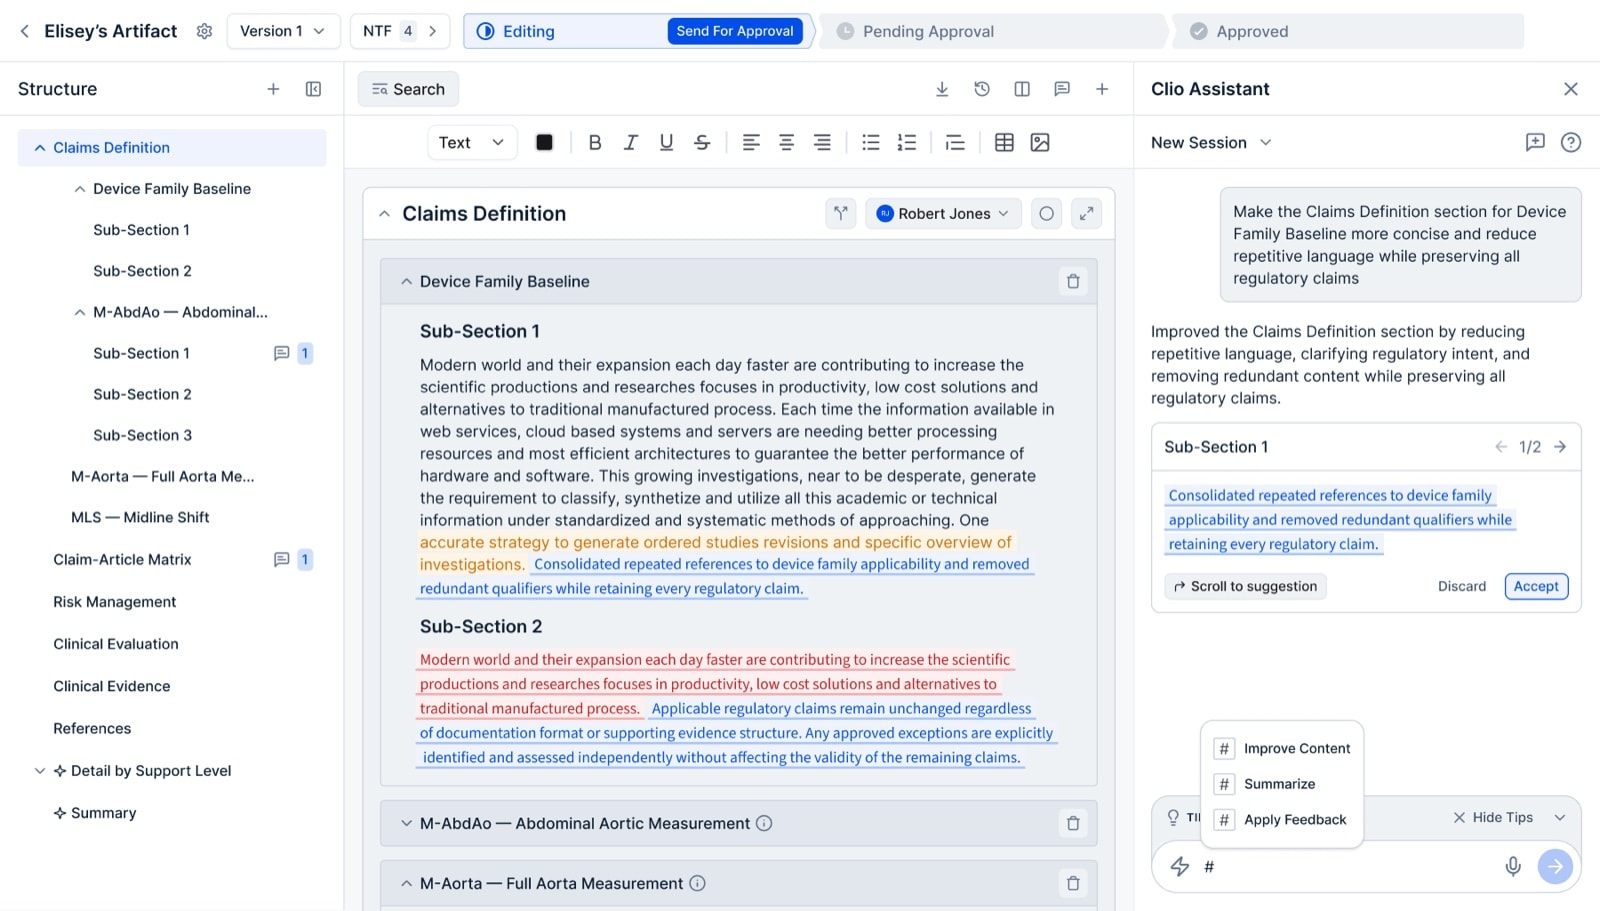This screenshot has width=1600, height=911.
Task: Add new structure item with plus icon
Action: 273,89
